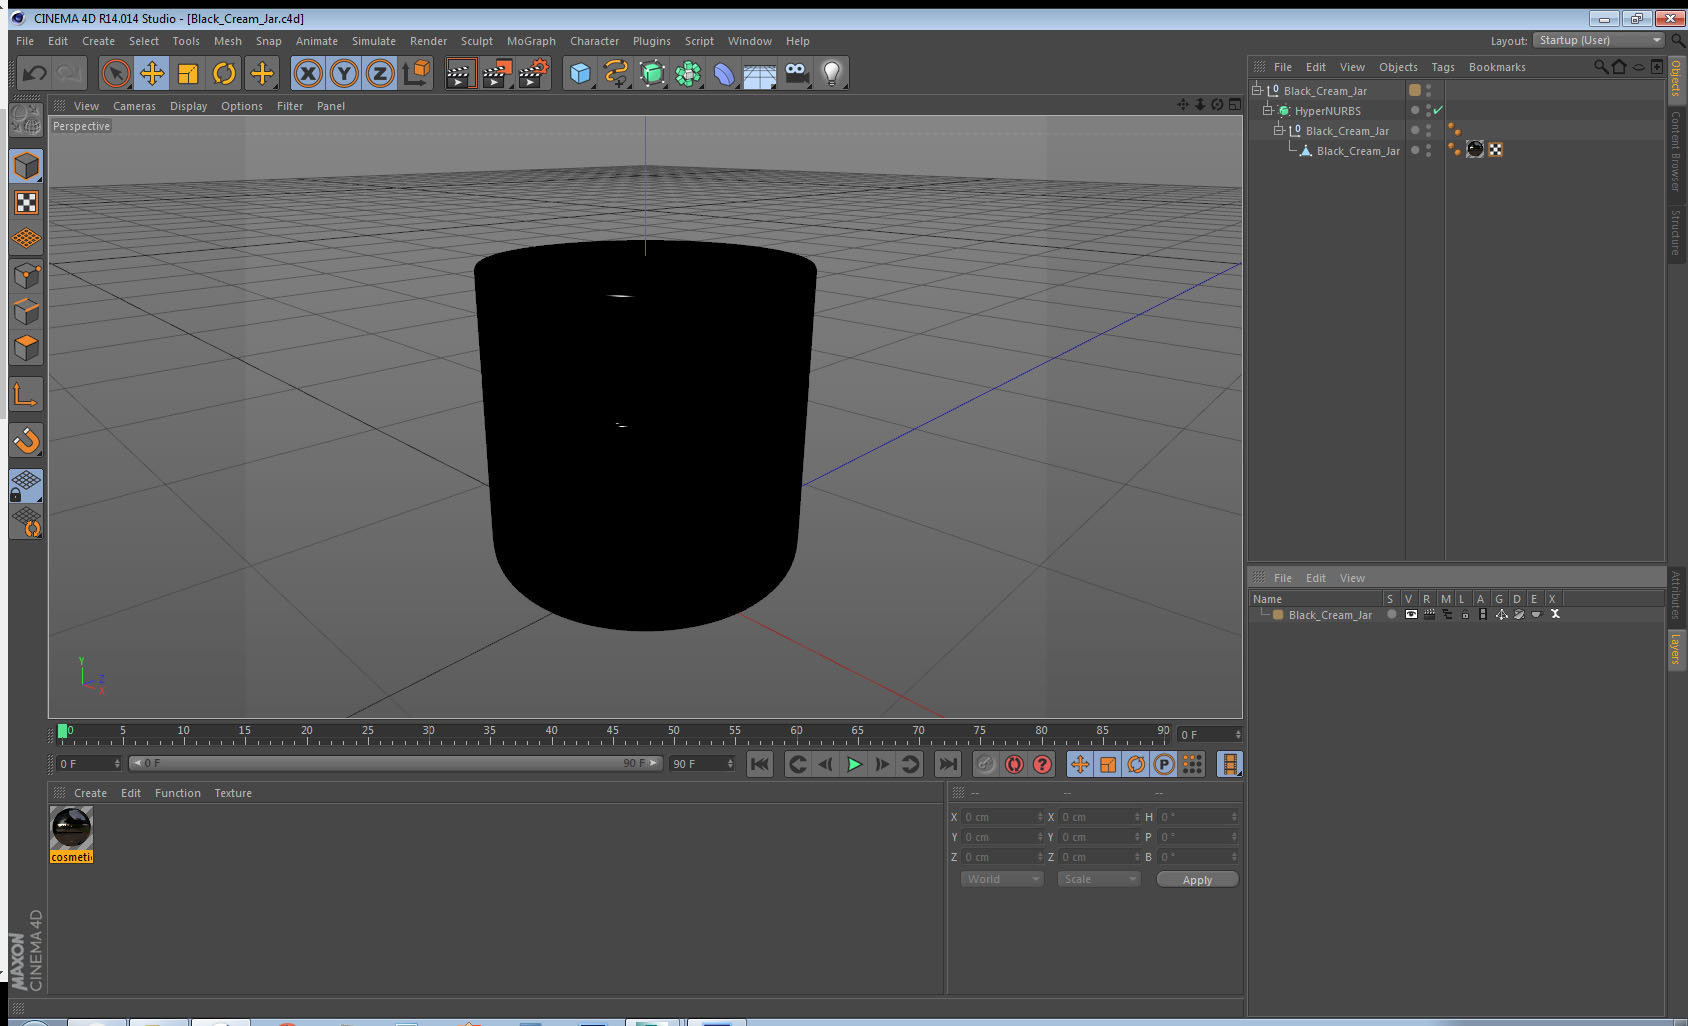Toggle HyperNURBS enable checkmark
The height and width of the screenshot is (1026, 1688).
(x=1438, y=110)
